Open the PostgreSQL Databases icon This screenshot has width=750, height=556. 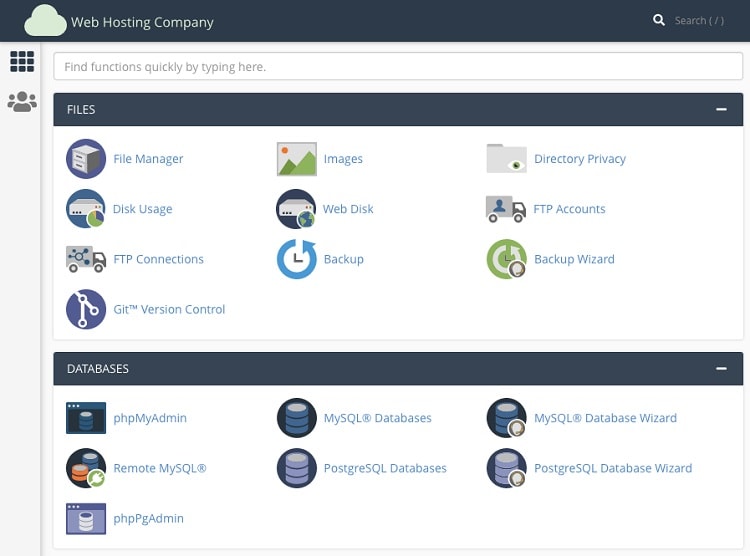(x=297, y=468)
